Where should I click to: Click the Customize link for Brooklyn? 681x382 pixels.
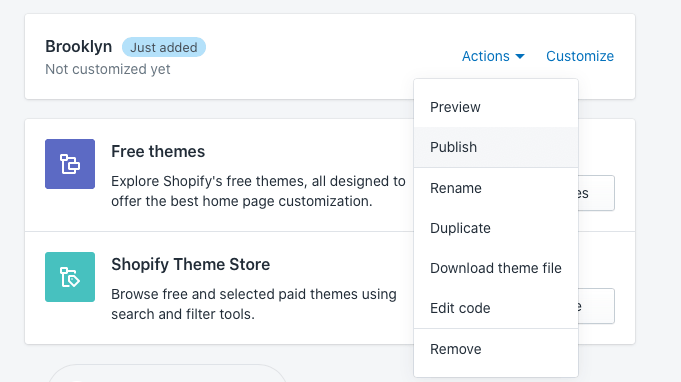point(580,56)
